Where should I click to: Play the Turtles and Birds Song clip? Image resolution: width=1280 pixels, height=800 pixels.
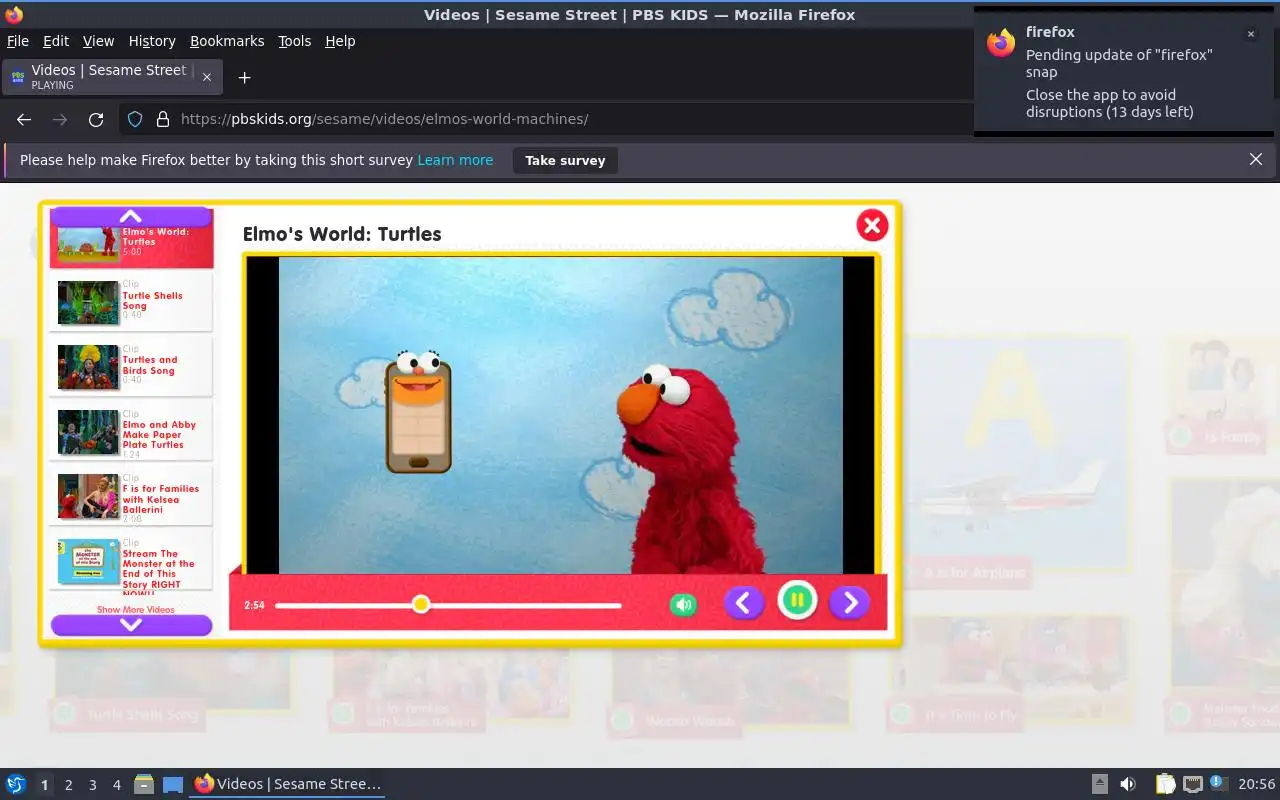132,366
